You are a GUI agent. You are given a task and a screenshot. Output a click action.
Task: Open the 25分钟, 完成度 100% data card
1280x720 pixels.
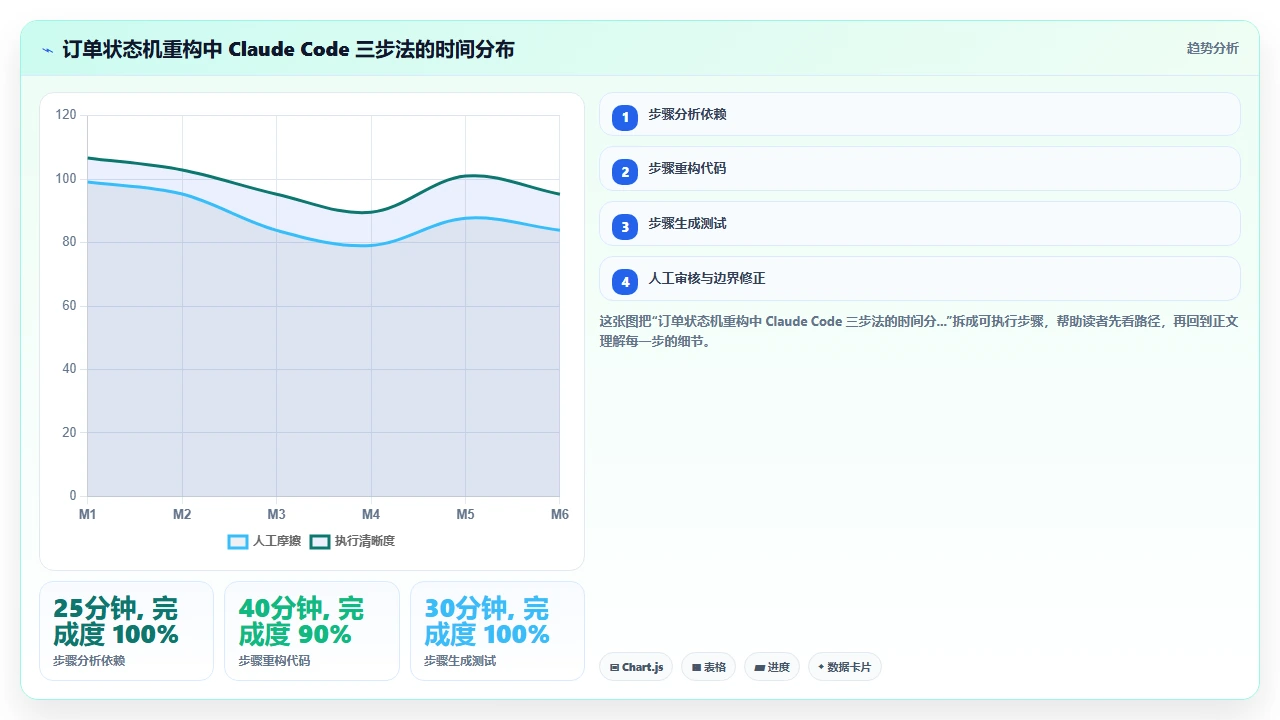[x=127, y=631]
